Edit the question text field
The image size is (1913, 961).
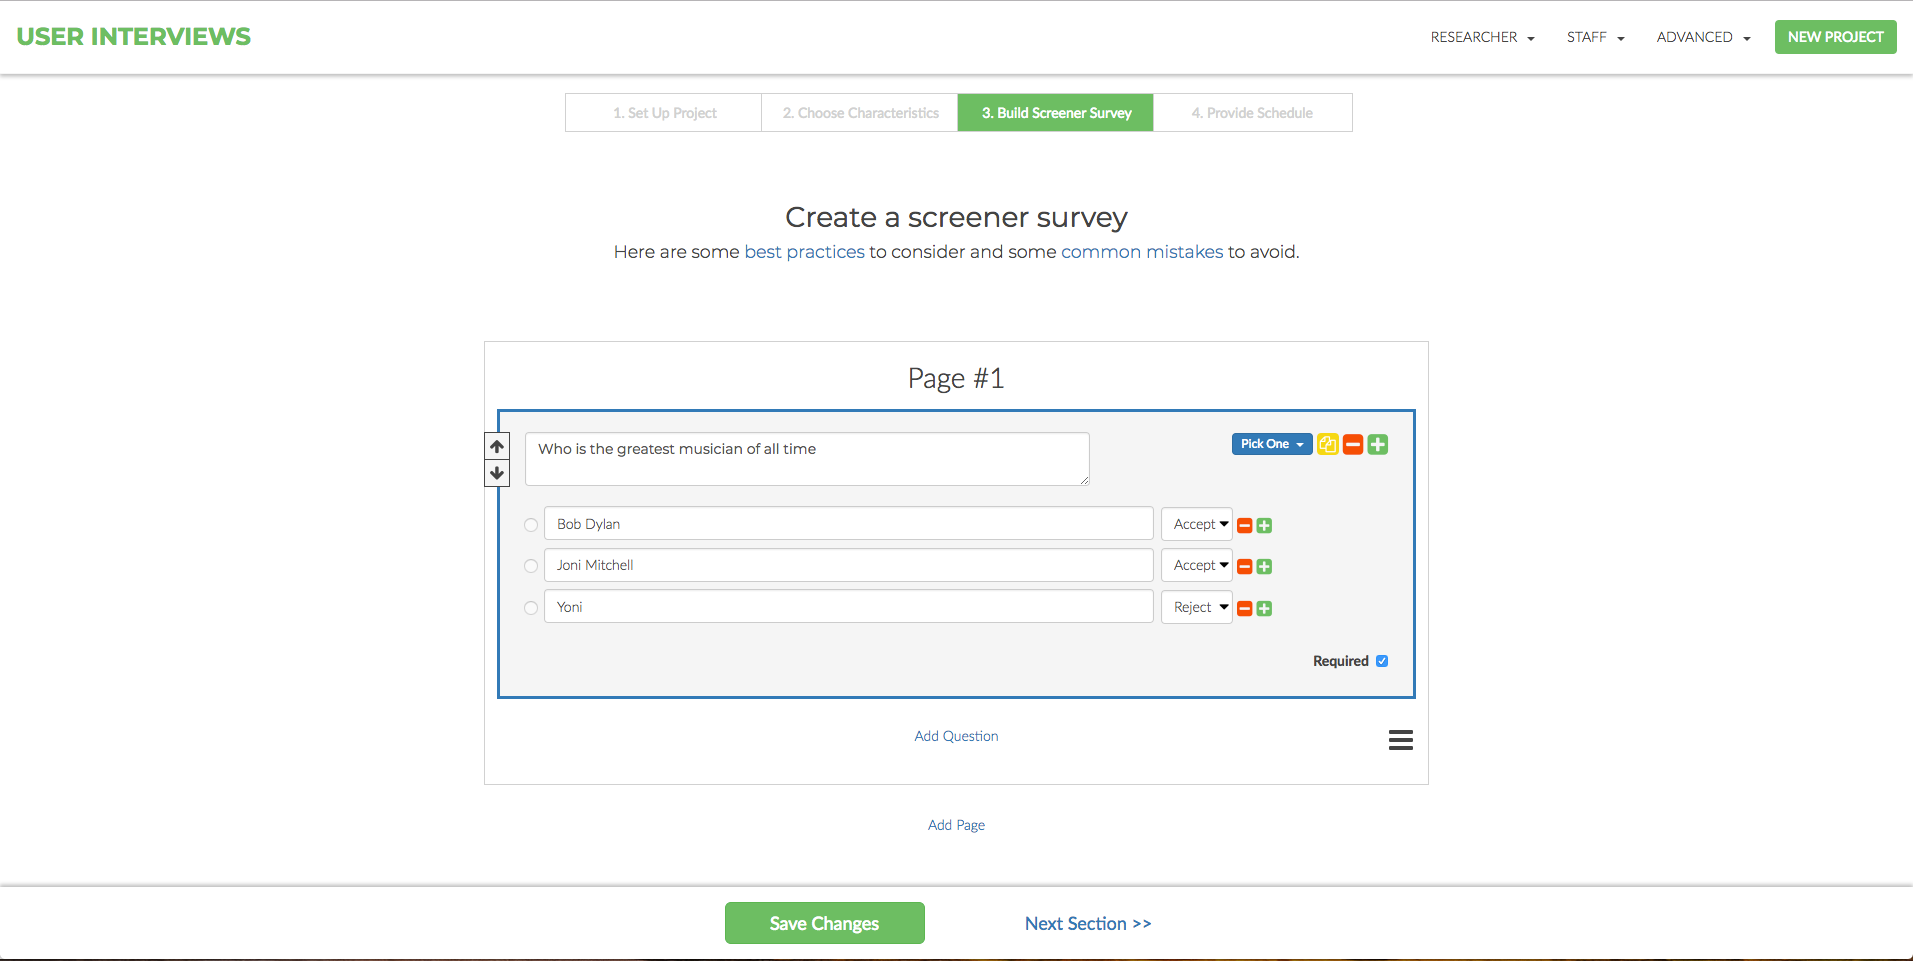pos(806,458)
